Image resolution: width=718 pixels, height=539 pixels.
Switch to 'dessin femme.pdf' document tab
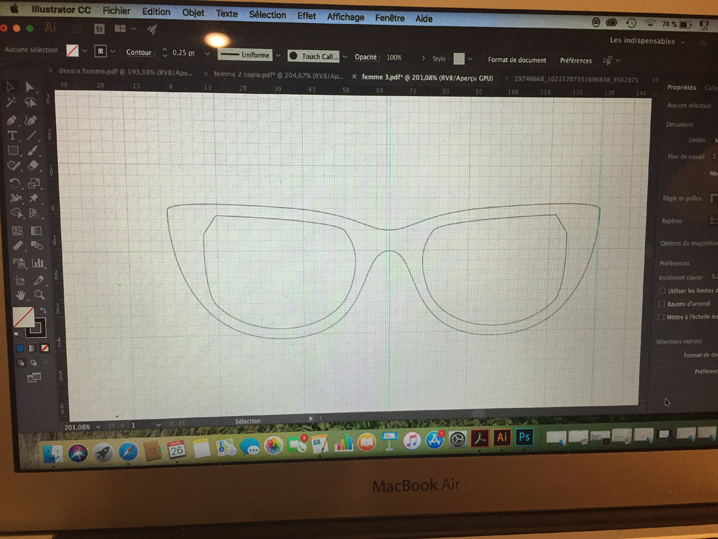coord(95,75)
